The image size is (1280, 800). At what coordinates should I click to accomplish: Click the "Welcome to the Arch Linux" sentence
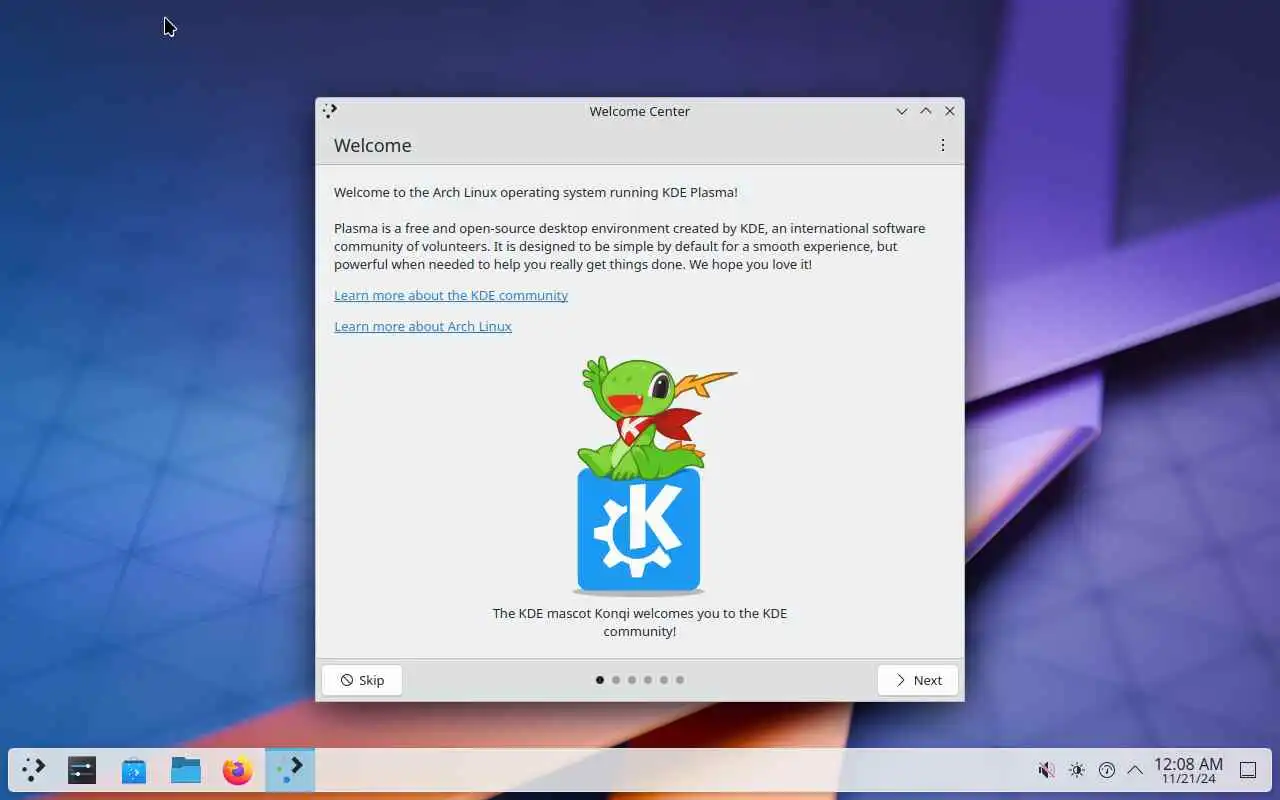point(536,192)
